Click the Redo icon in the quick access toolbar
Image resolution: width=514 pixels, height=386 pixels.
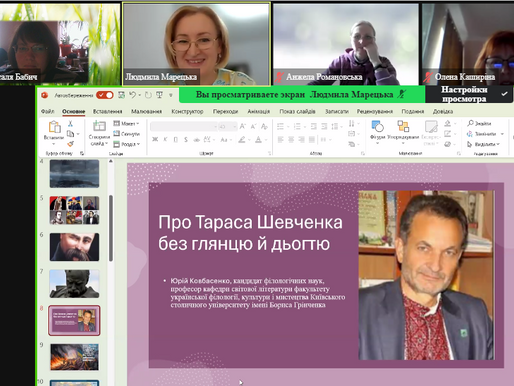click(x=148, y=95)
